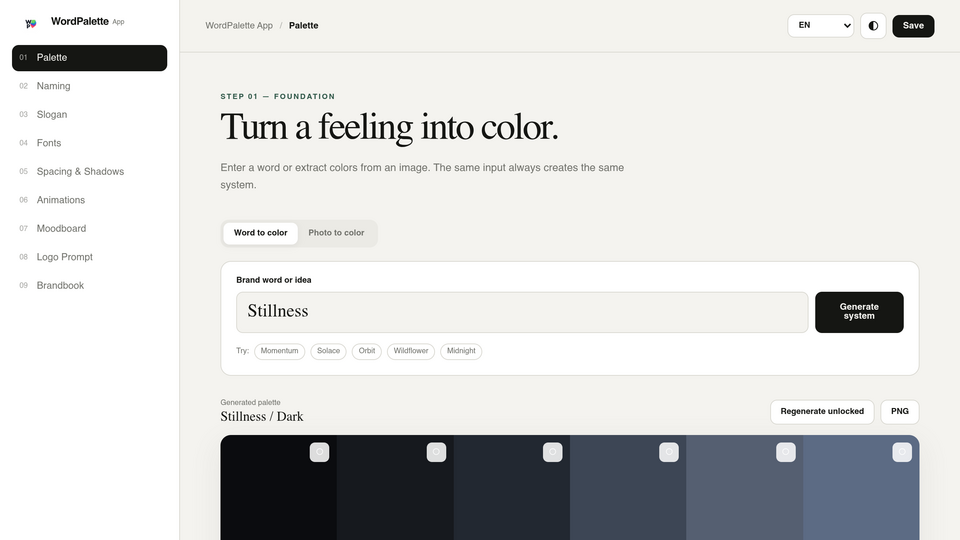Try the Orbit suggestion chip
Viewport: 960px width, 540px height.
tap(367, 351)
